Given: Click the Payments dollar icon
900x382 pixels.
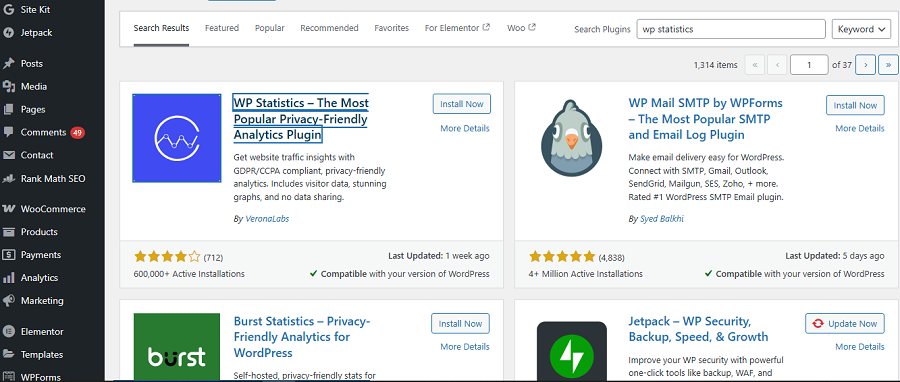Looking at the screenshot, I should click(x=9, y=255).
